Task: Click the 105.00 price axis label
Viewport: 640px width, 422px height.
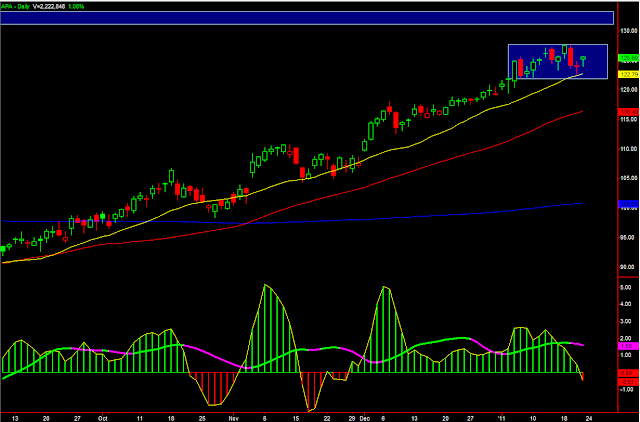Action: tap(629, 178)
